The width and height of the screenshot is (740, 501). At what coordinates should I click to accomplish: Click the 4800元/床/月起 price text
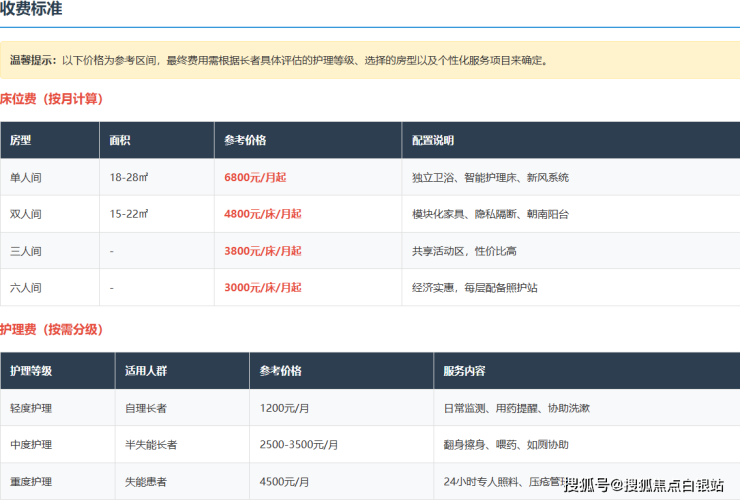(x=262, y=214)
